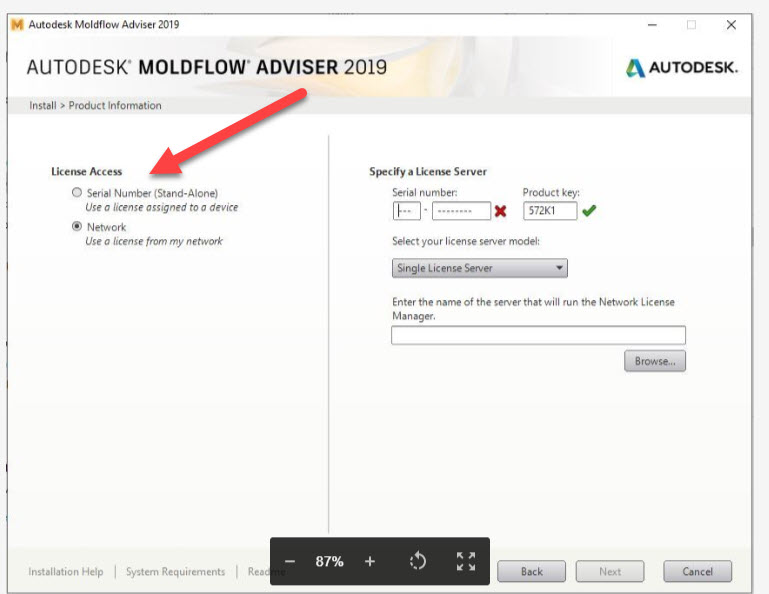Click the green check mark beside product key
The width and height of the screenshot is (769, 594).
pos(589,211)
